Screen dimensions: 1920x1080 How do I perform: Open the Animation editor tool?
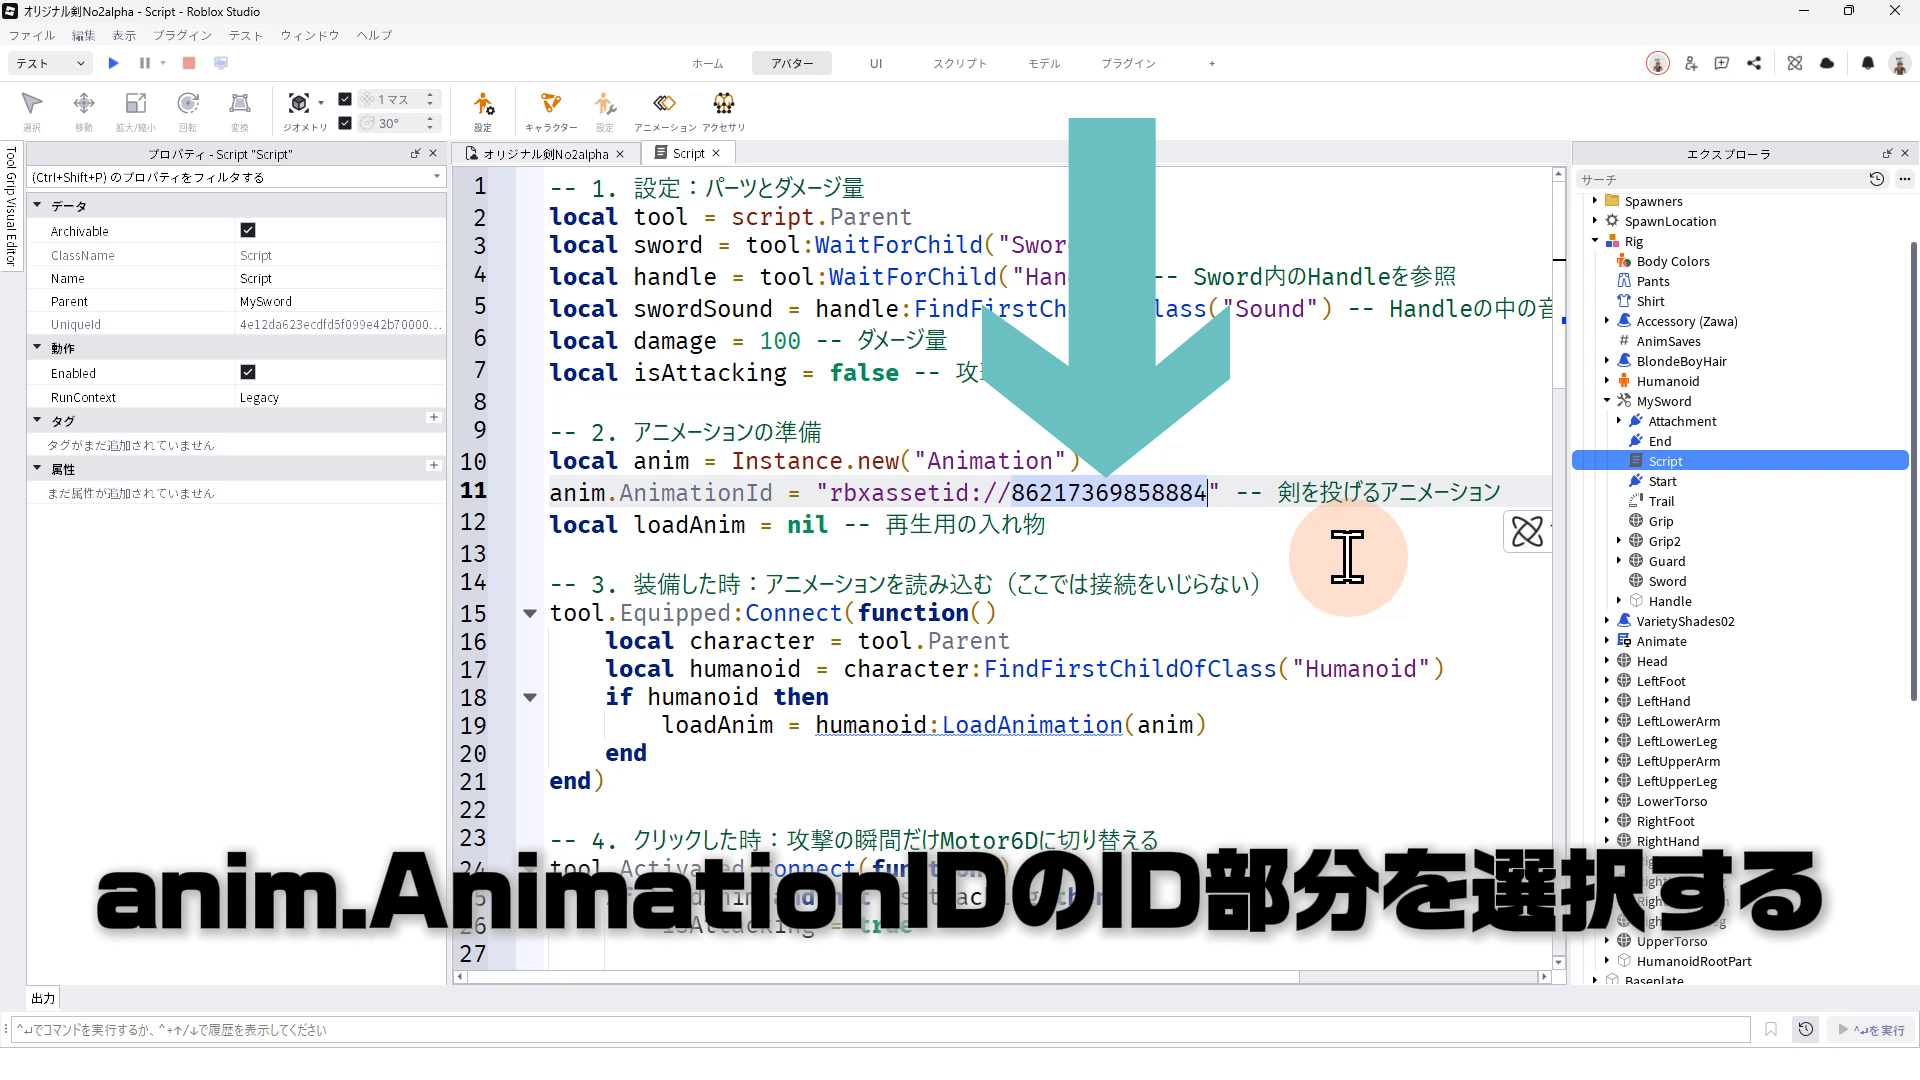point(664,104)
